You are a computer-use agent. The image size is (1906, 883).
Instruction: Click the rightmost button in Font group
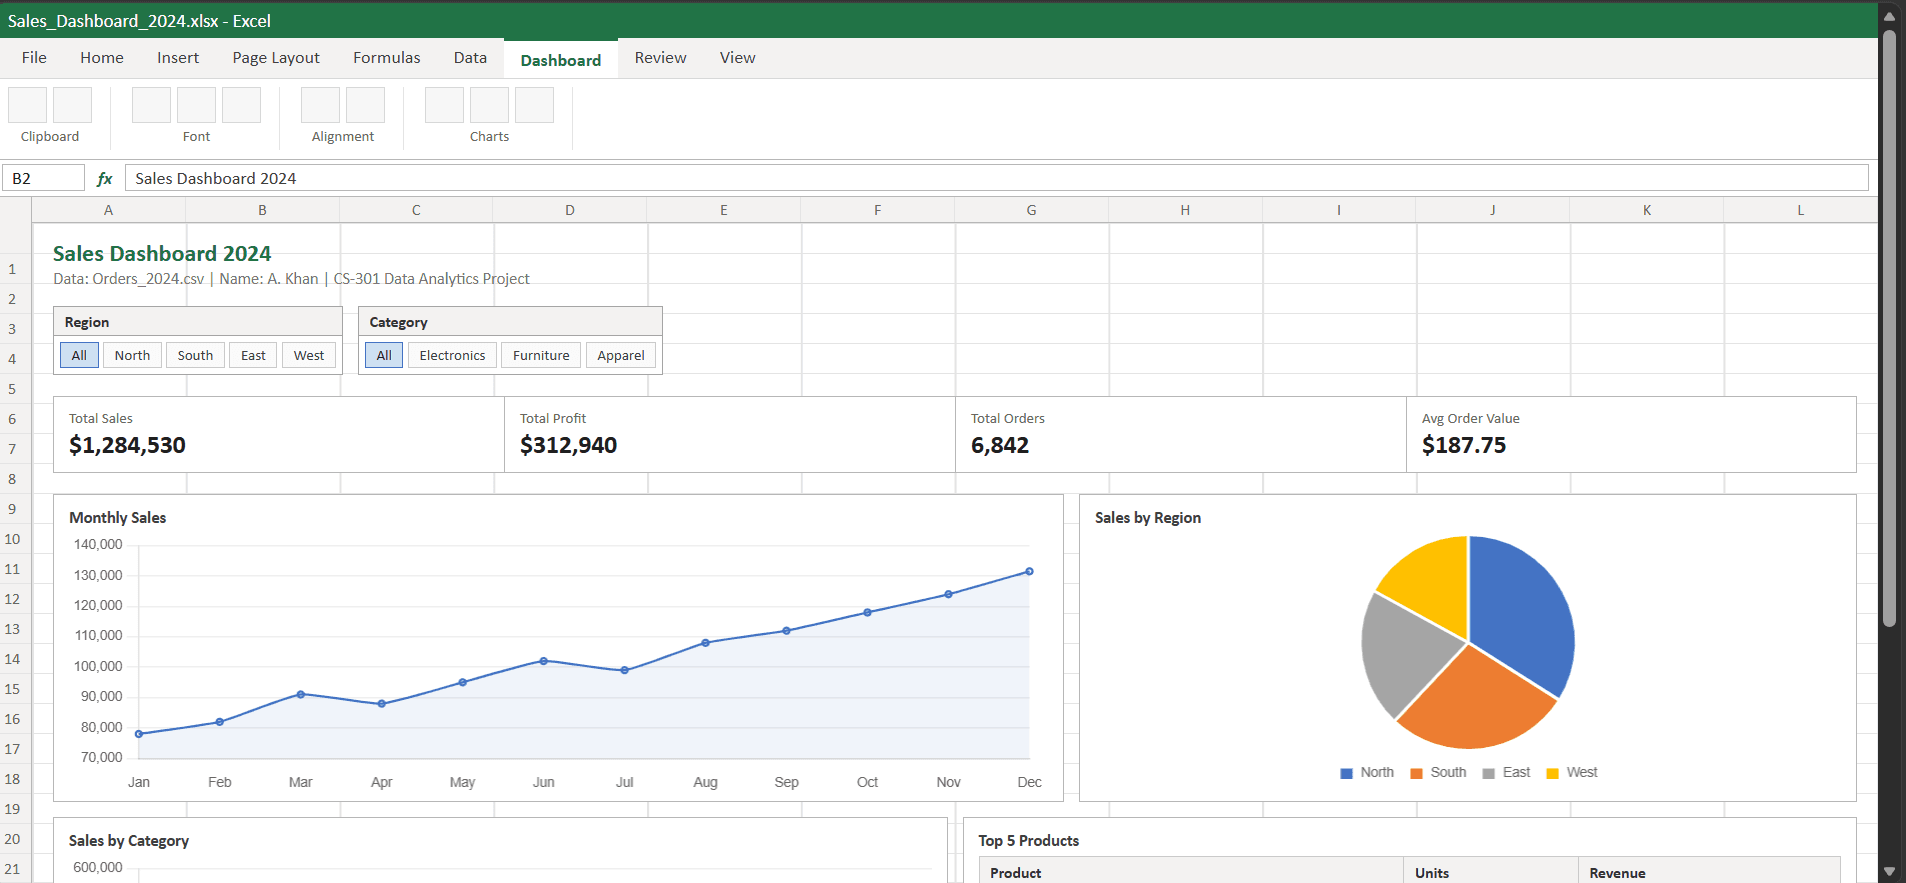241,105
